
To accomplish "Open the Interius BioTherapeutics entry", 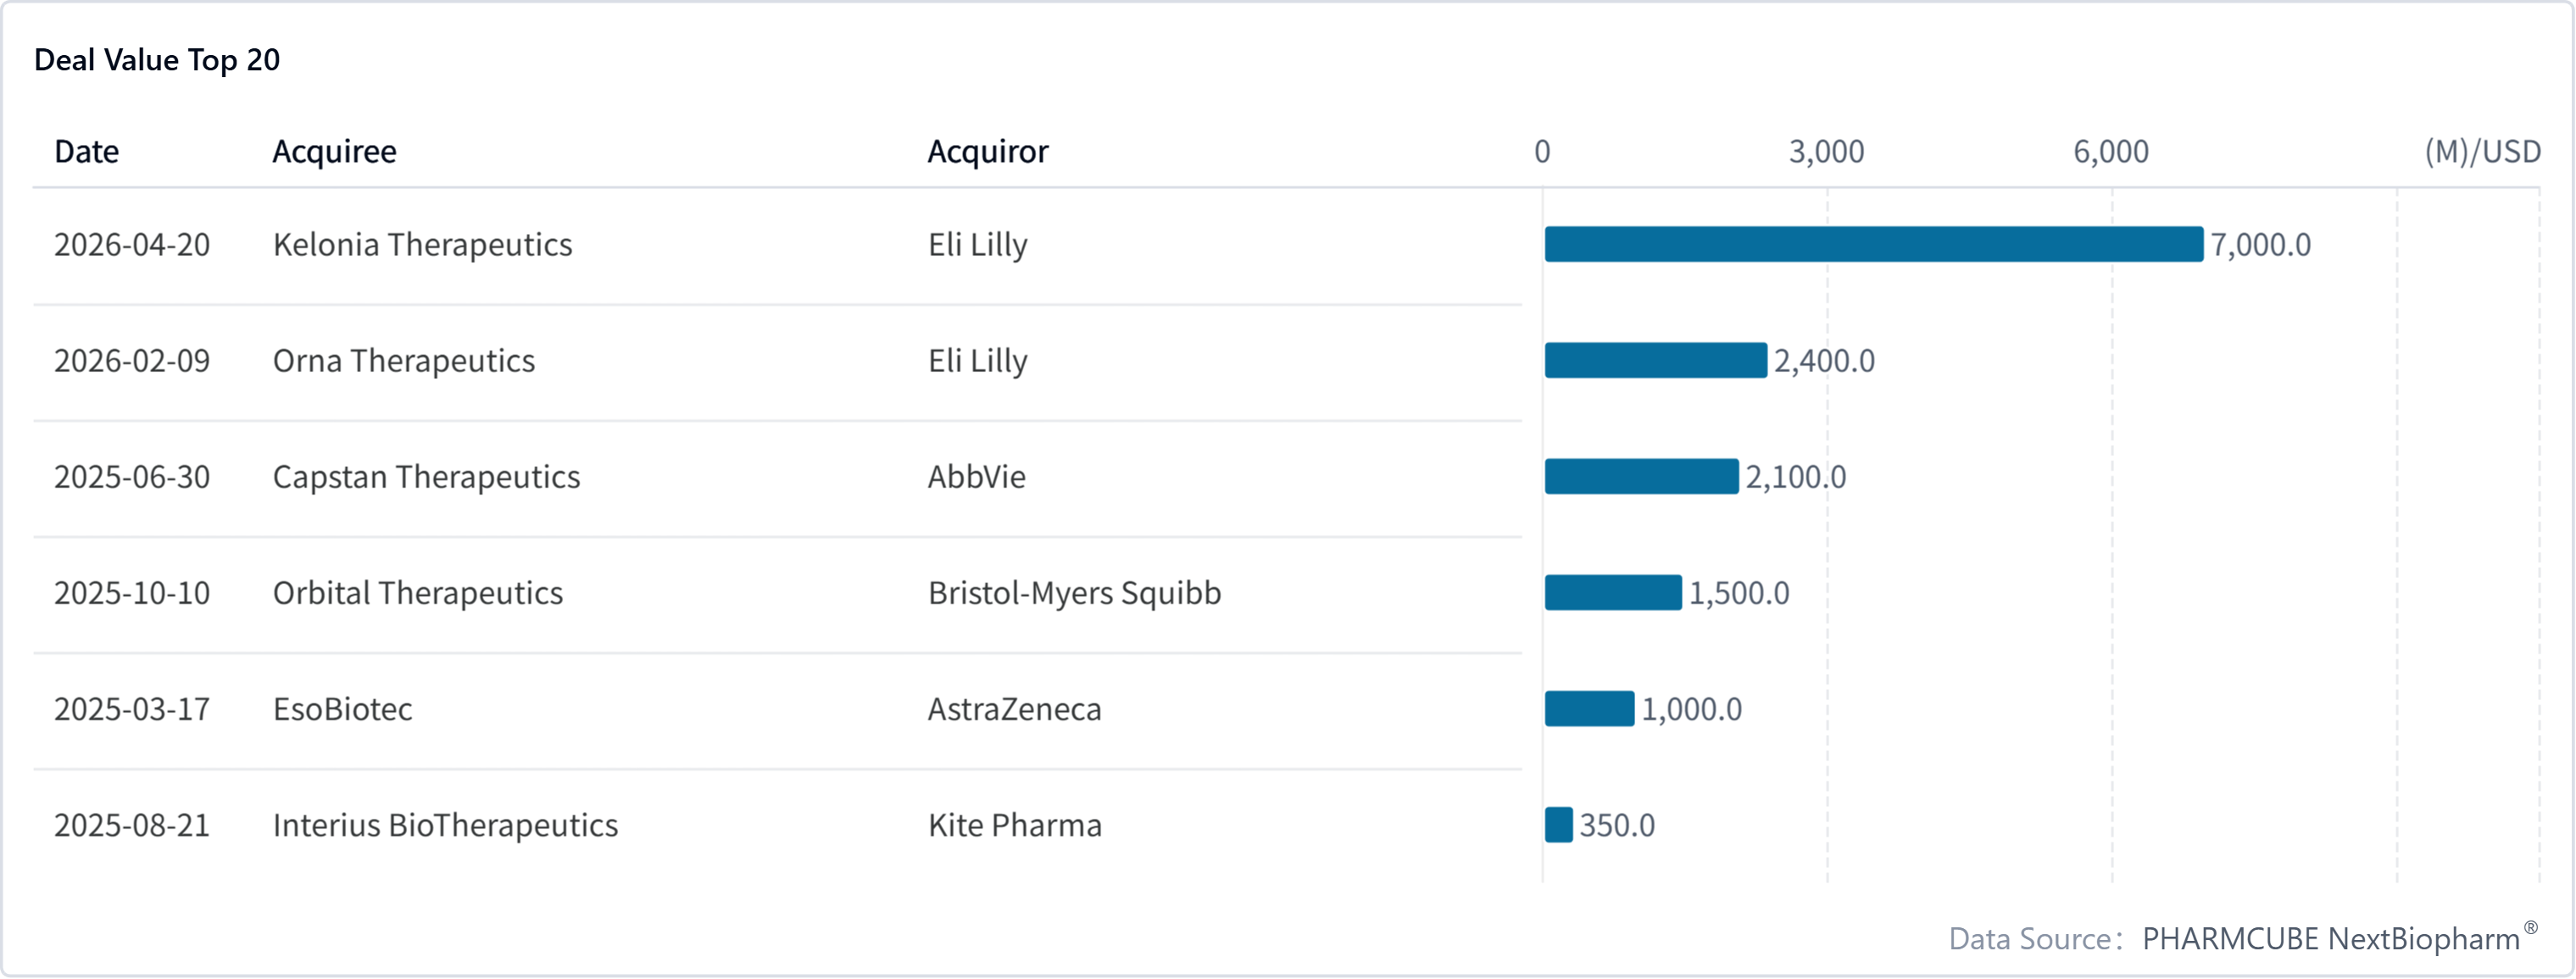I will click(445, 825).
